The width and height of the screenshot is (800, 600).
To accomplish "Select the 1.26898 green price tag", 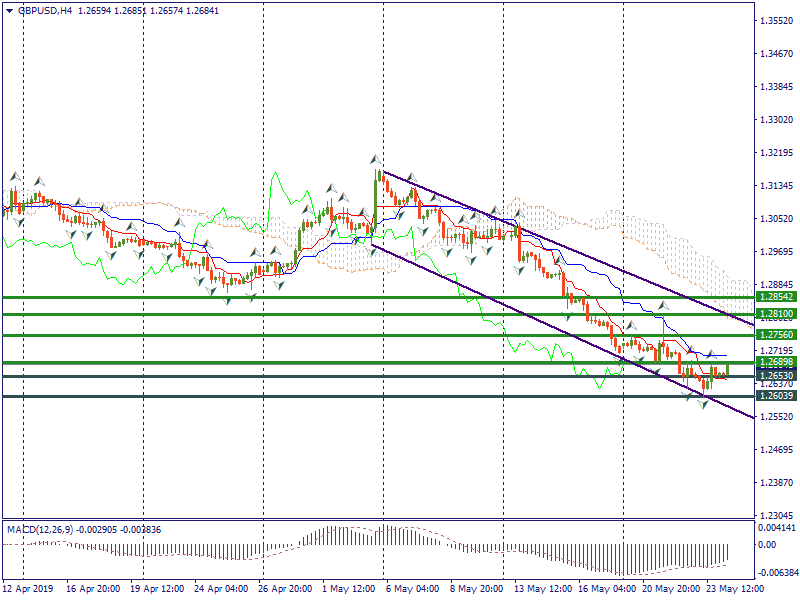I will click(x=776, y=362).
